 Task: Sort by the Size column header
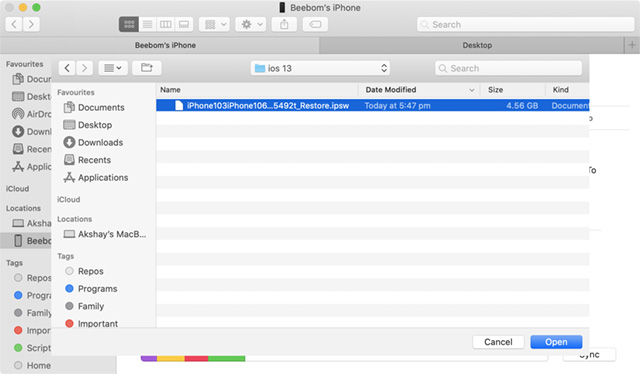[x=513, y=90]
